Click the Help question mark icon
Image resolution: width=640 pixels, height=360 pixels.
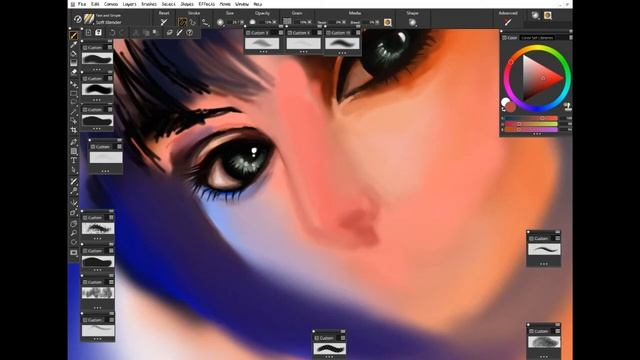(x=190, y=33)
